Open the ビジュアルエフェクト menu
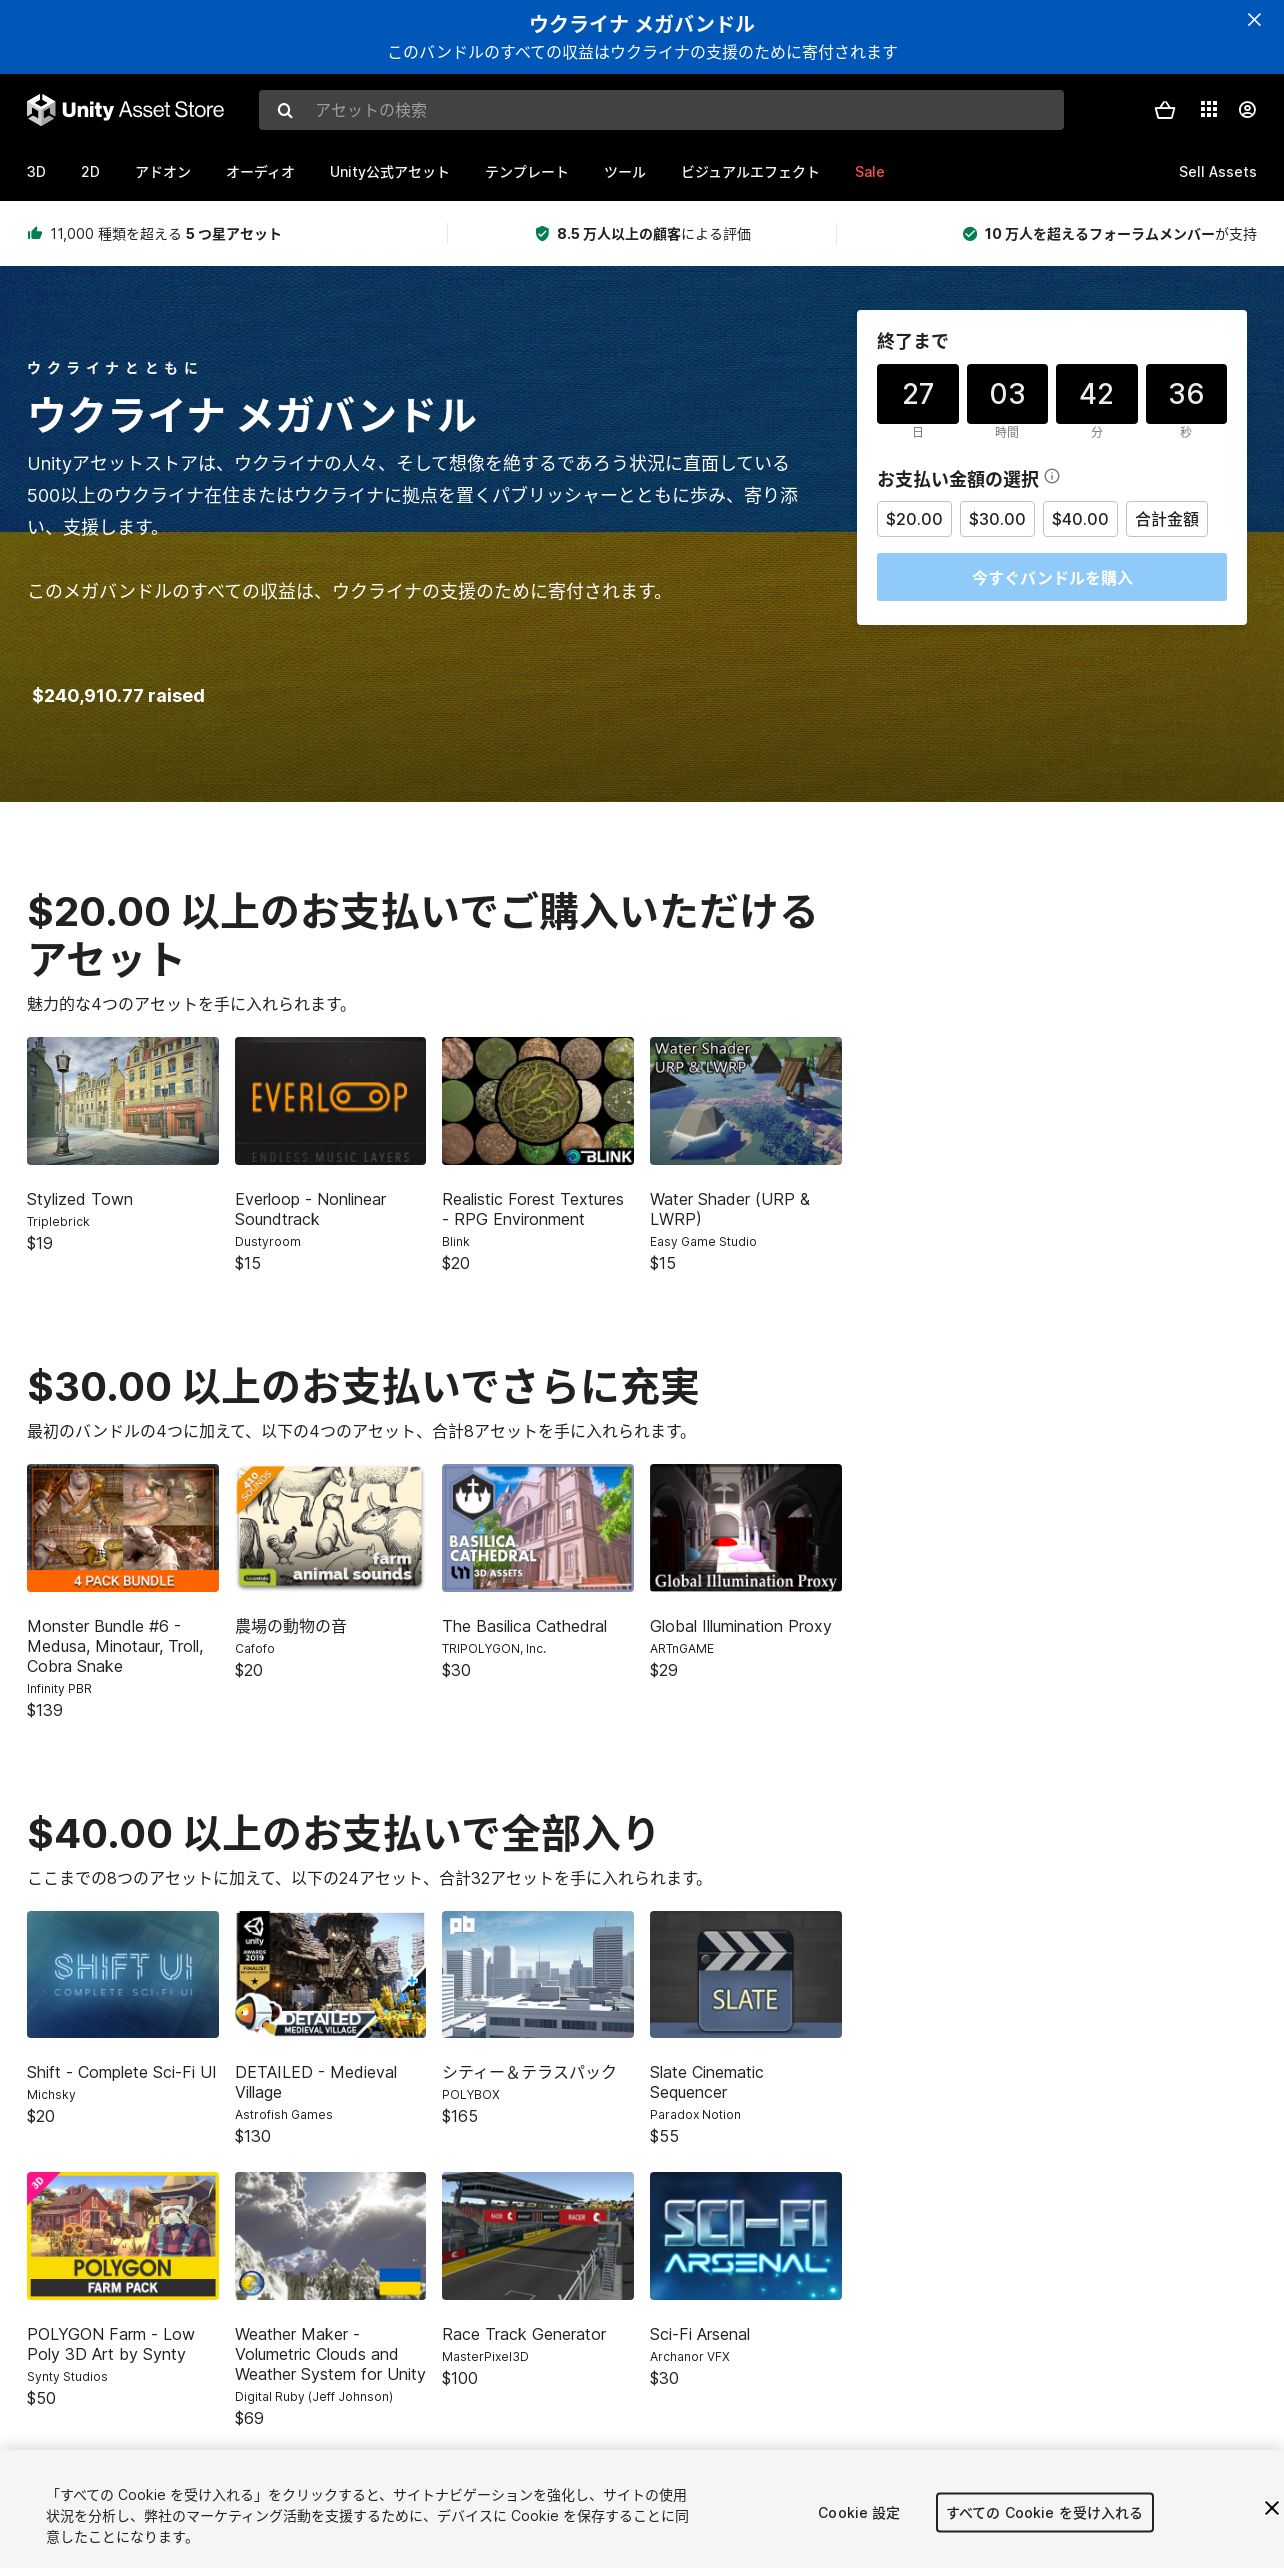The height and width of the screenshot is (2568, 1284). point(750,172)
